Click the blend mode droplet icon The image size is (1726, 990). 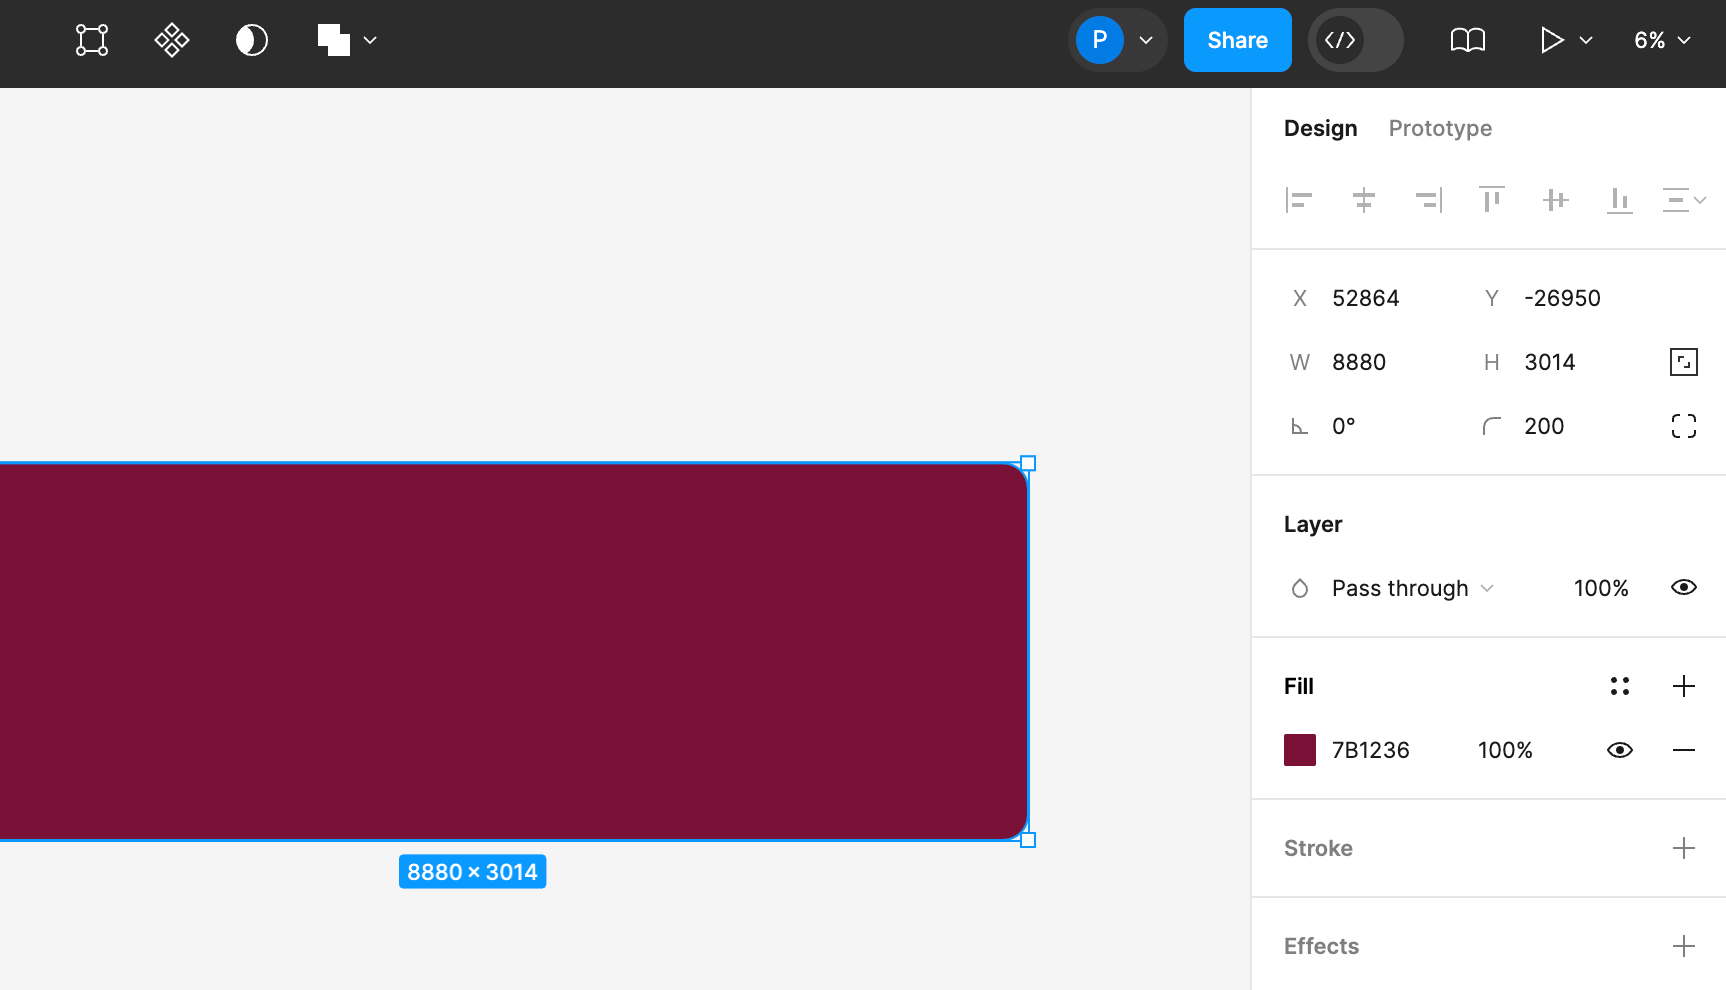(1300, 588)
